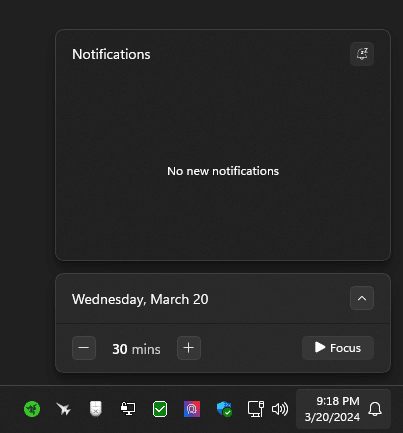Open Windows Security shield tray icon
This screenshot has width=403, height=433.
(224, 409)
